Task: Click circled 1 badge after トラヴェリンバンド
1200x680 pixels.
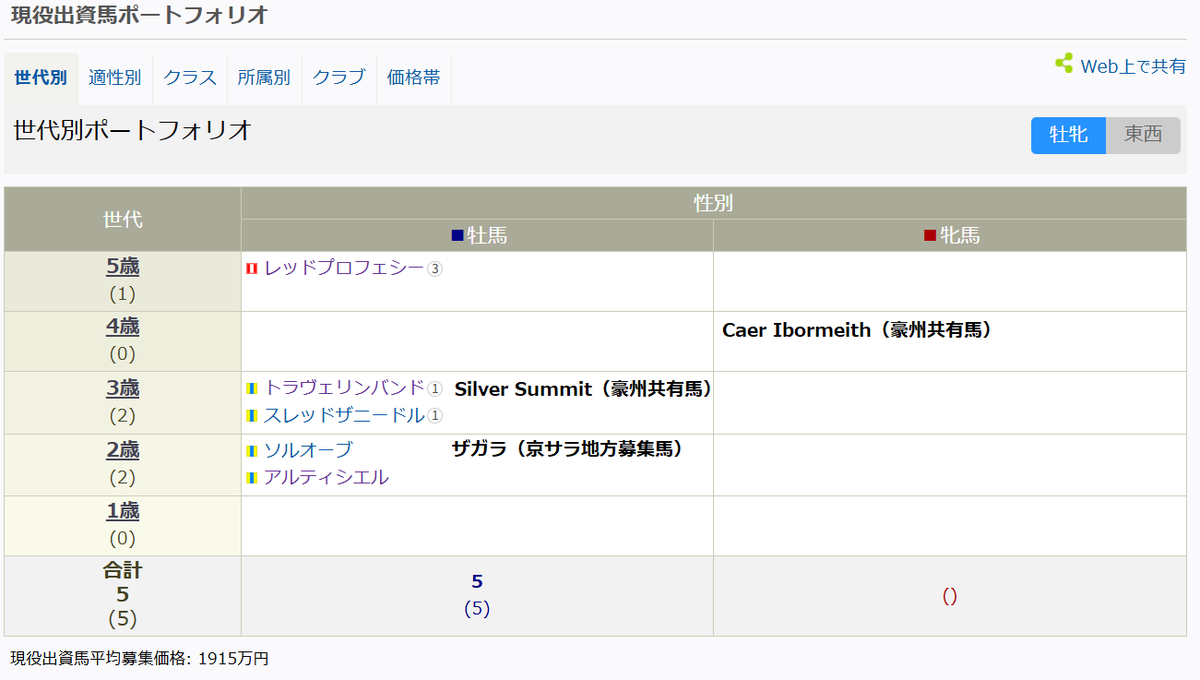Action: (435, 389)
